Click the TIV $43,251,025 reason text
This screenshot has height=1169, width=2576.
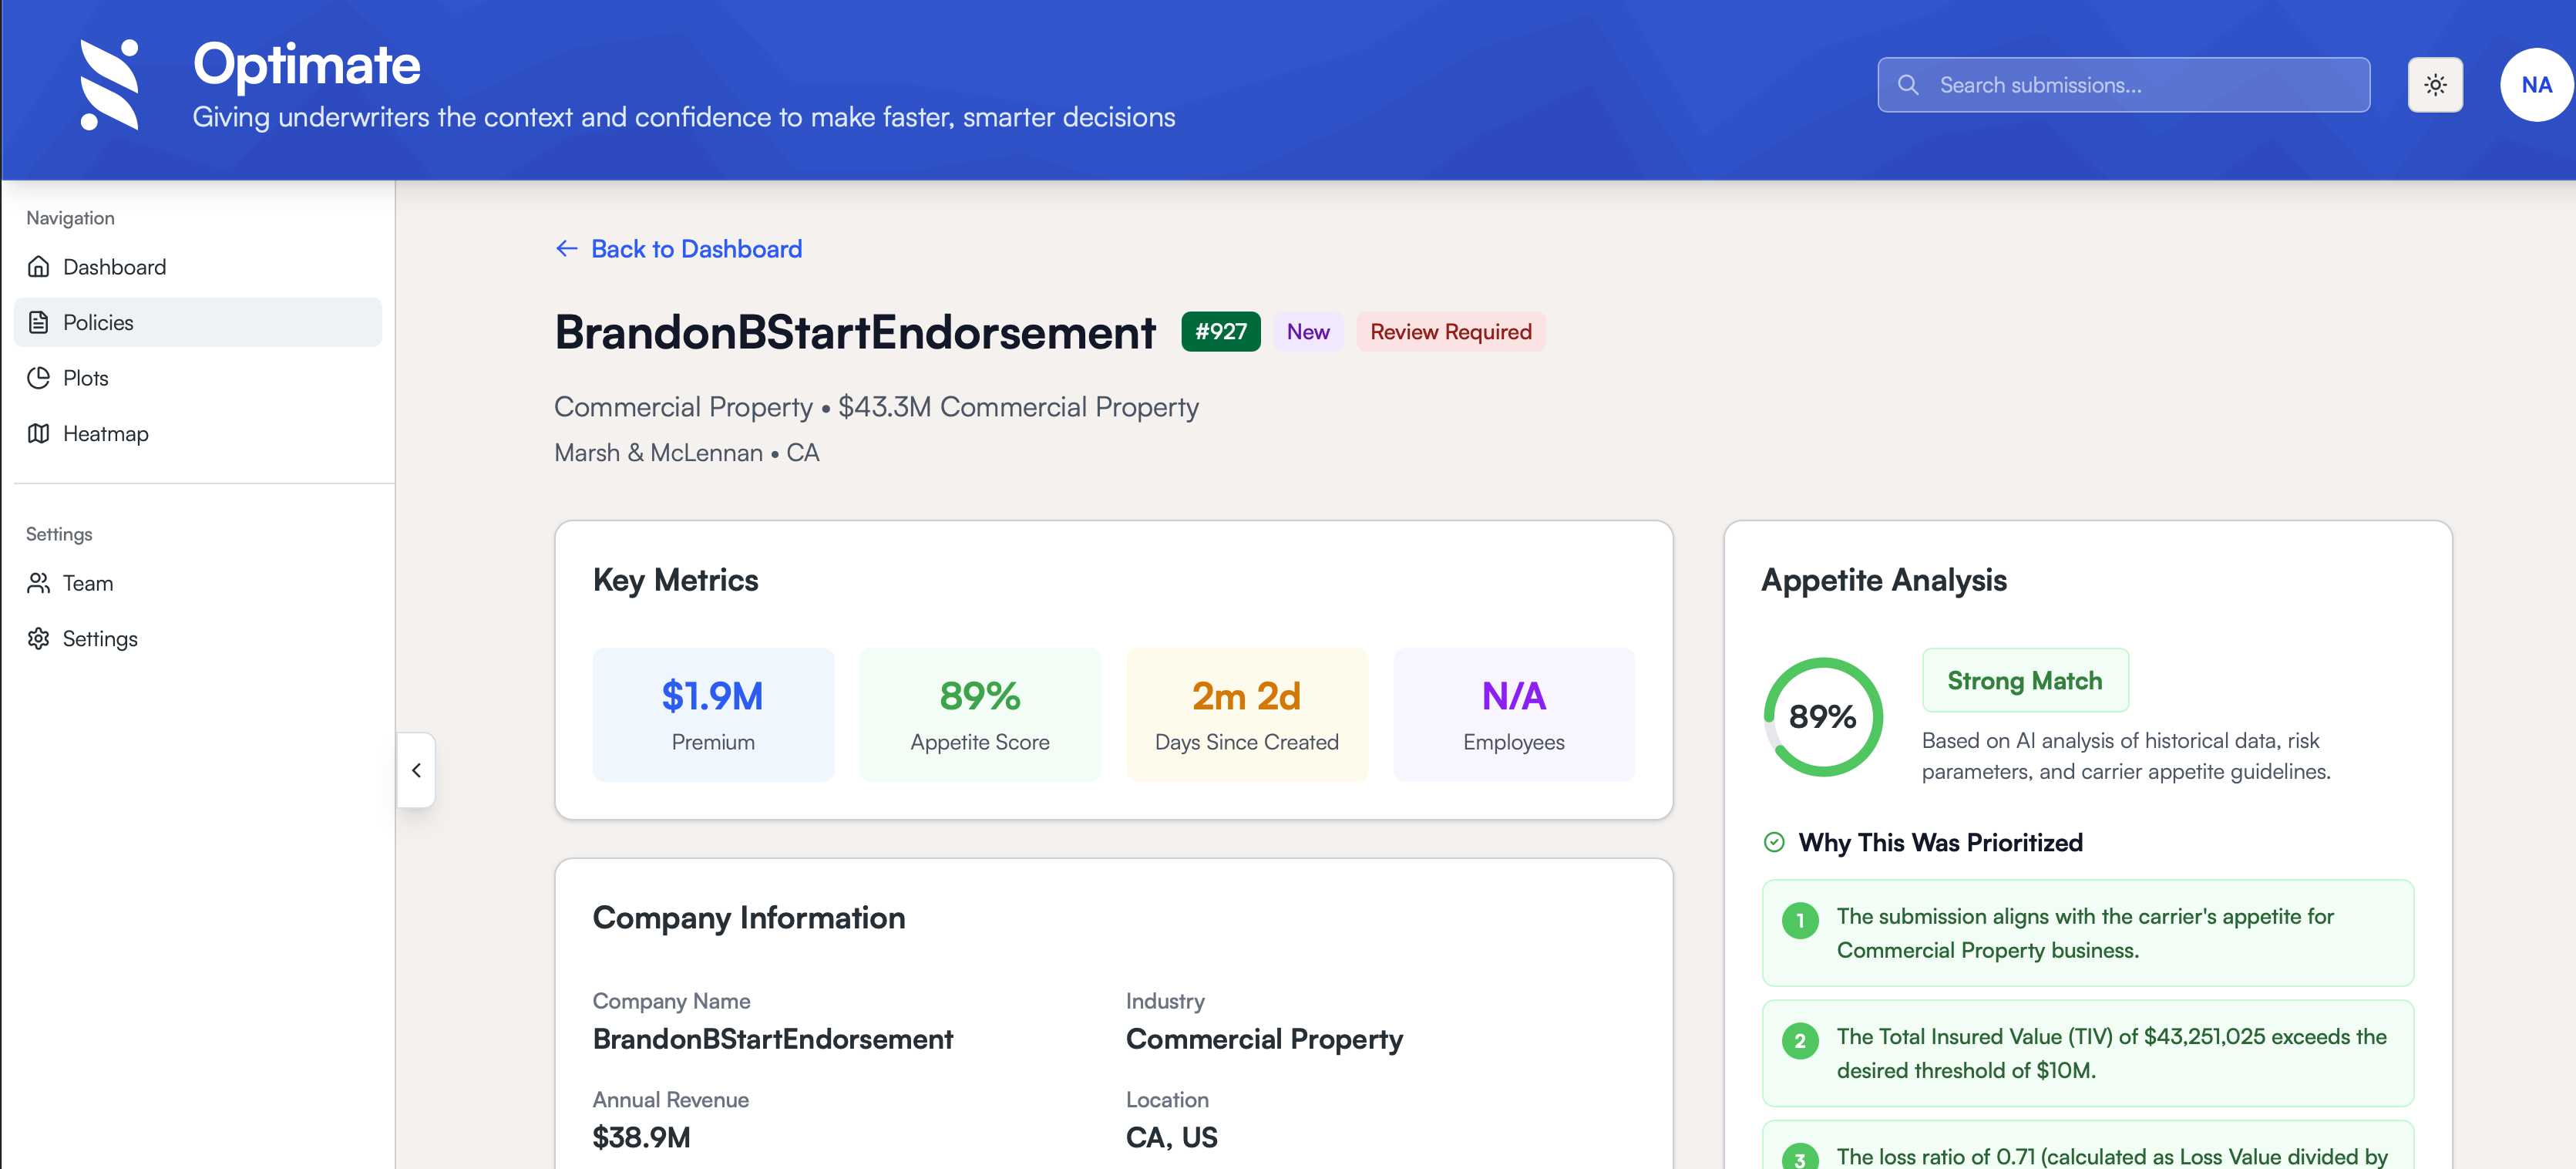pos(2111,1053)
